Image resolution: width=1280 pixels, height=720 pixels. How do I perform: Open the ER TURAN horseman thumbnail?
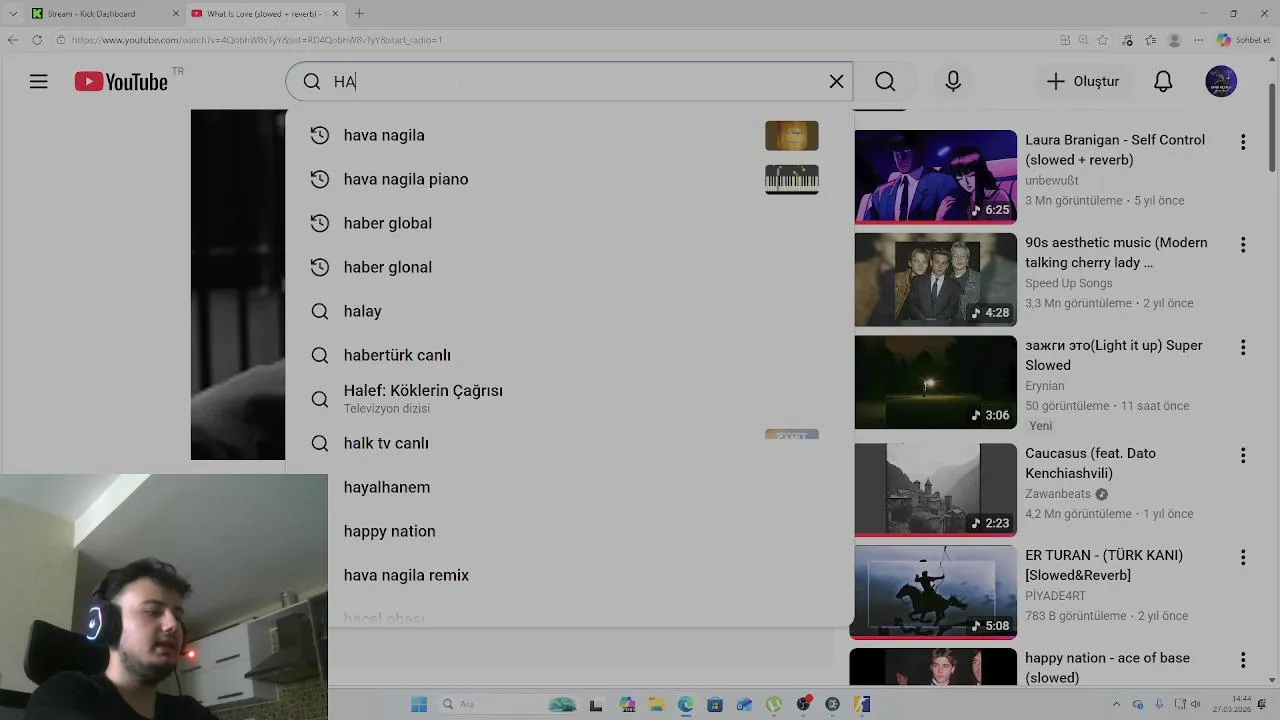coord(935,591)
